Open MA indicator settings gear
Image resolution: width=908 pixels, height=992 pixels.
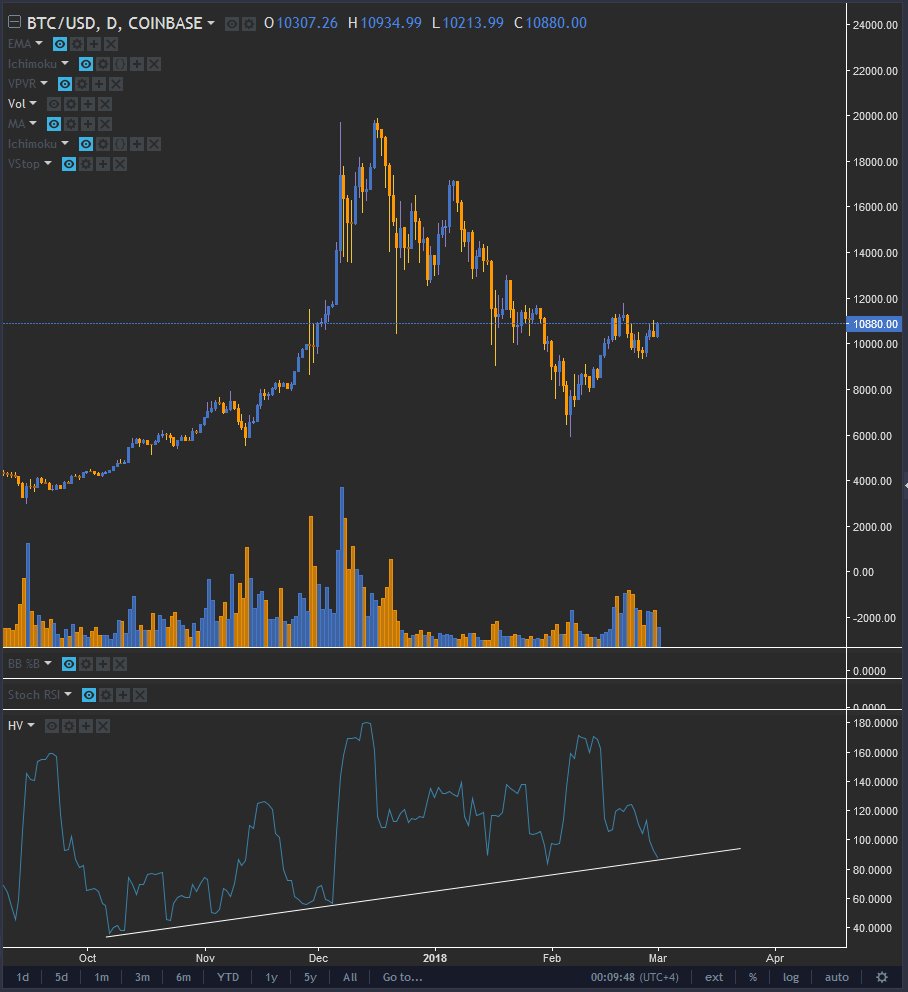[71, 124]
